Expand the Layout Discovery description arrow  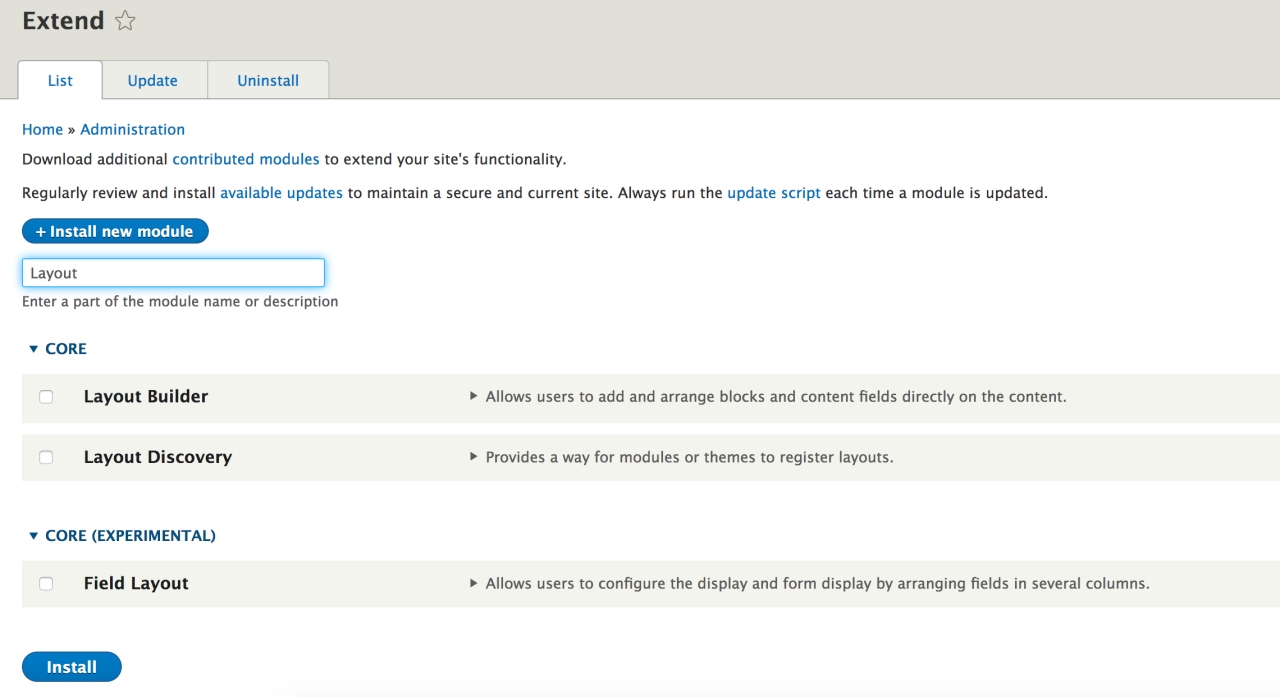point(474,457)
